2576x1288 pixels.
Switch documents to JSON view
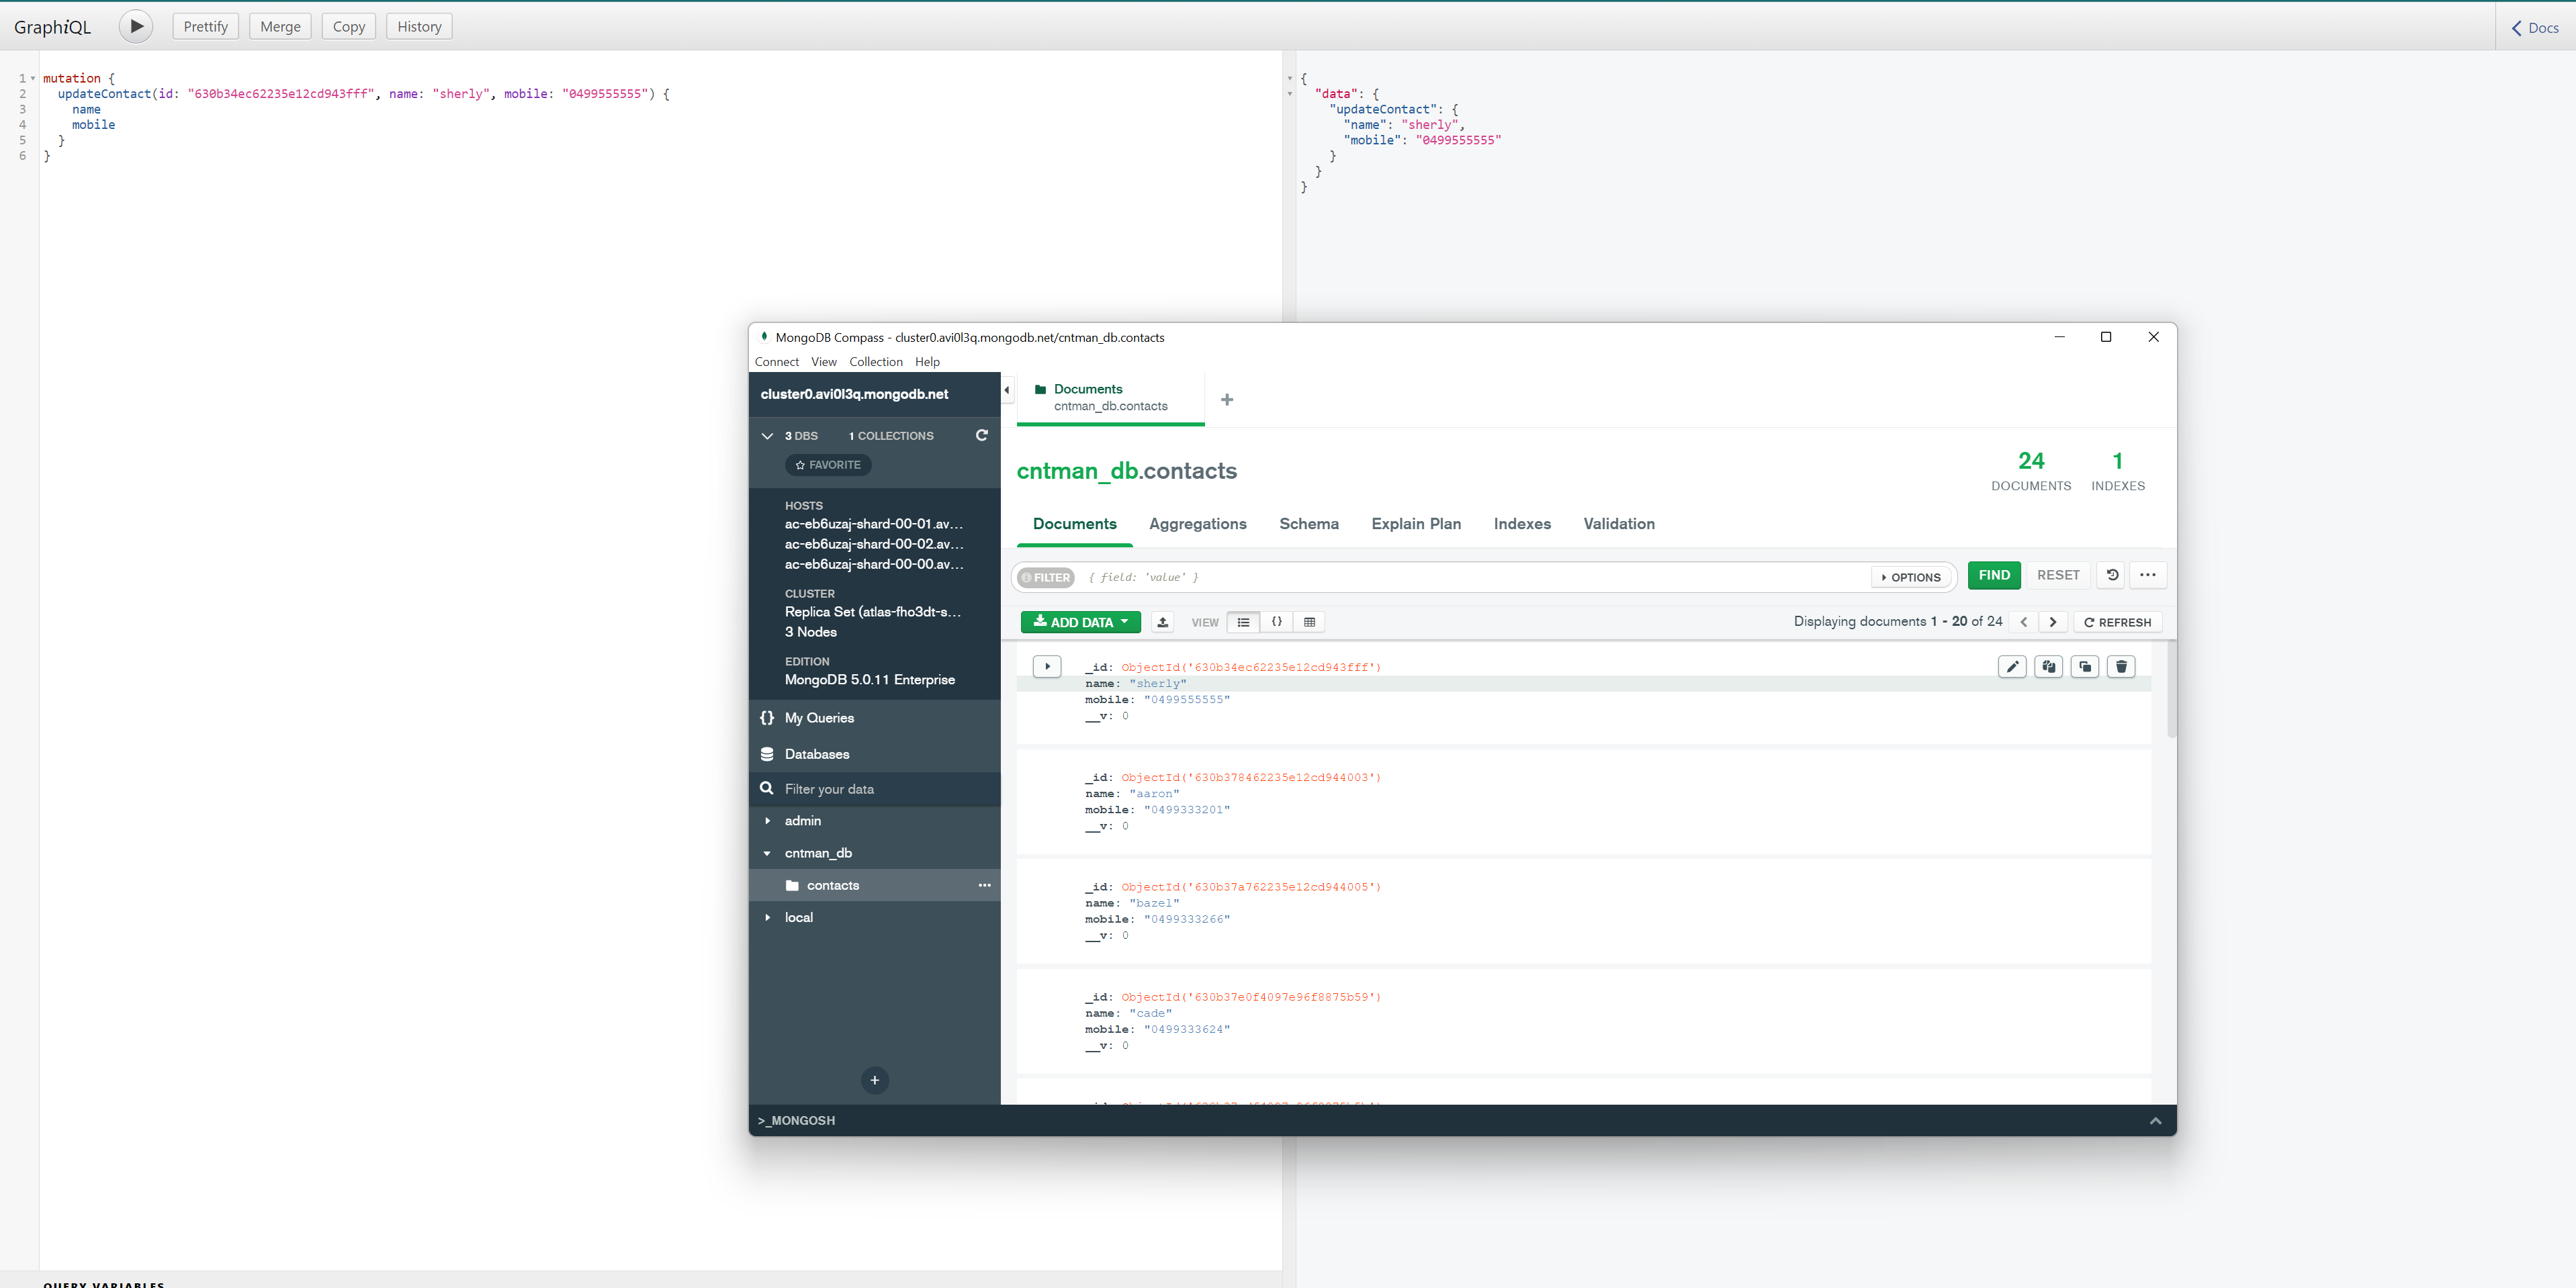click(x=1276, y=622)
